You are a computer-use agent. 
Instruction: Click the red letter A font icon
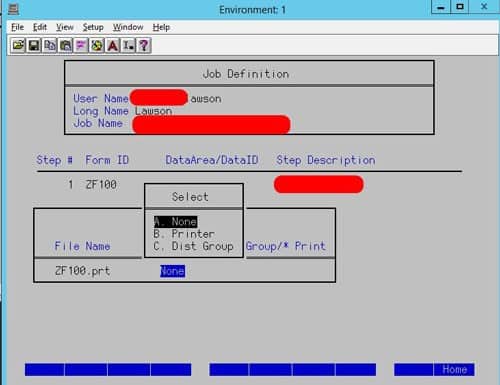point(113,45)
